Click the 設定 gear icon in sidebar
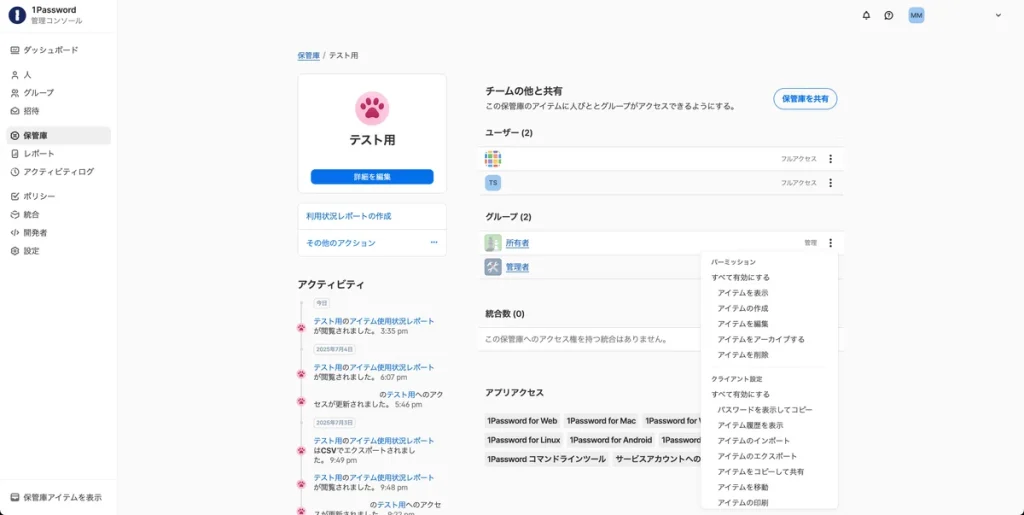Image resolution: width=1024 pixels, height=515 pixels. (14, 251)
